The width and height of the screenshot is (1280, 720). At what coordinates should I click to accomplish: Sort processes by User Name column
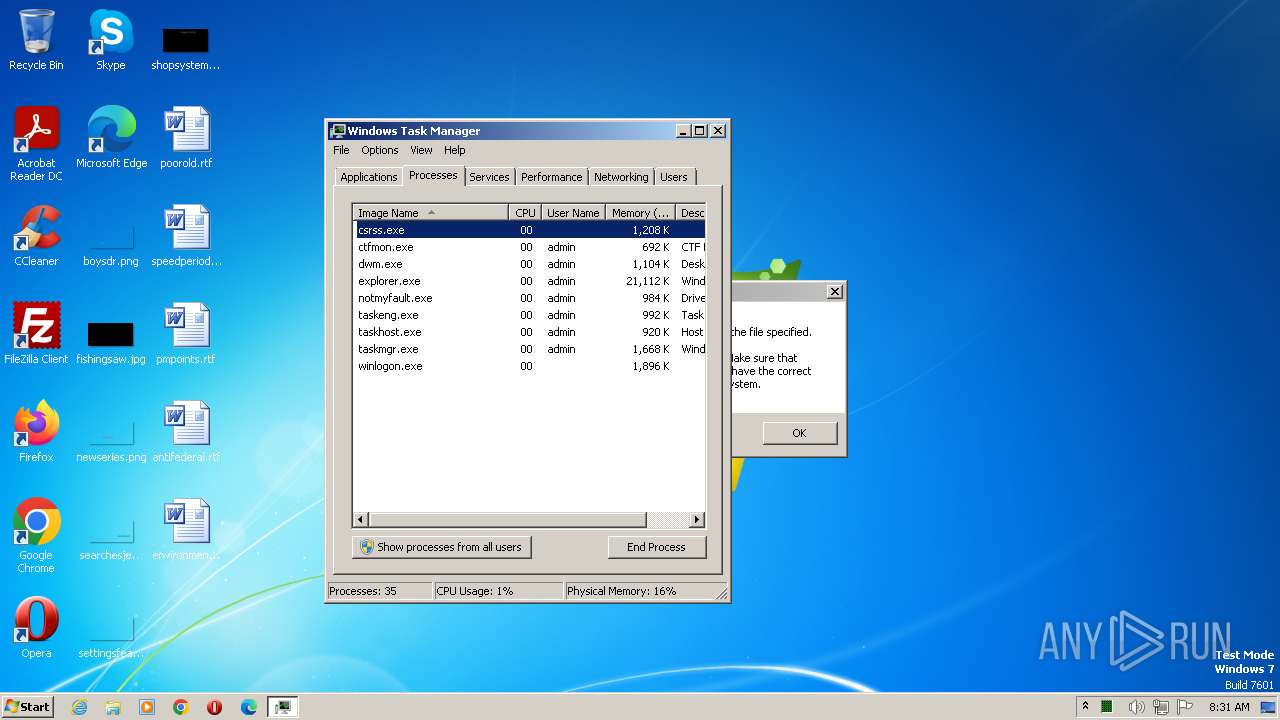click(x=573, y=213)
